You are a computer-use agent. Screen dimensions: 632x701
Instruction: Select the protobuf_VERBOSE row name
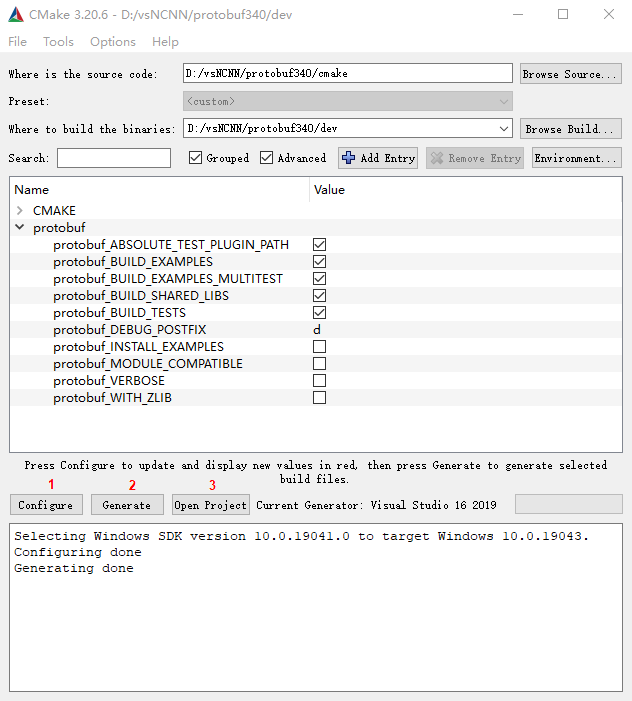(x=109, y=381)
